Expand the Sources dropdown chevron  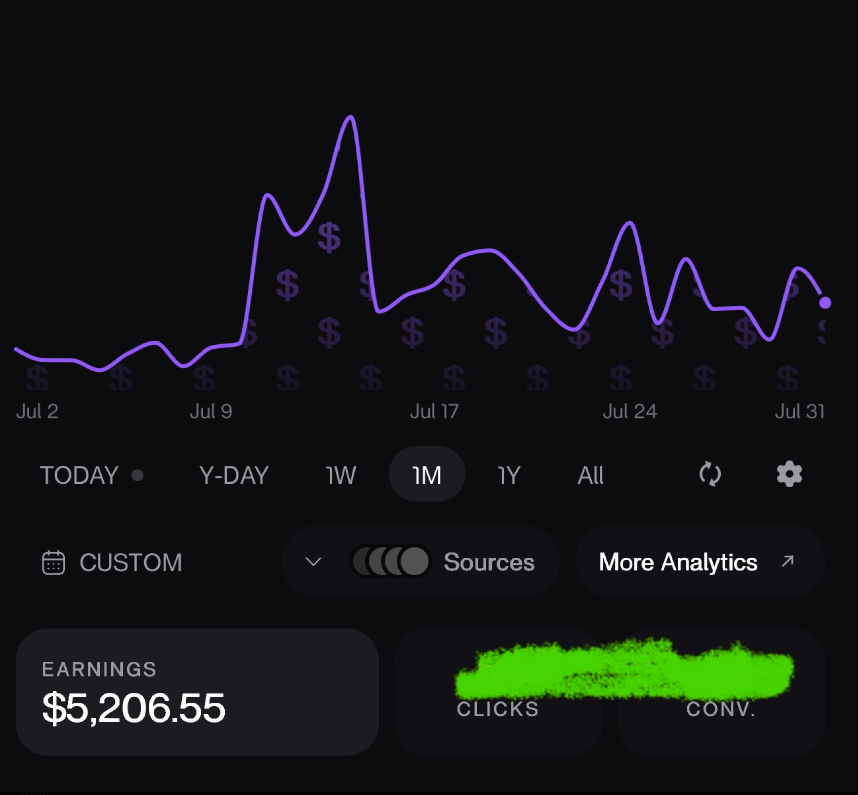tap(313, 561)
